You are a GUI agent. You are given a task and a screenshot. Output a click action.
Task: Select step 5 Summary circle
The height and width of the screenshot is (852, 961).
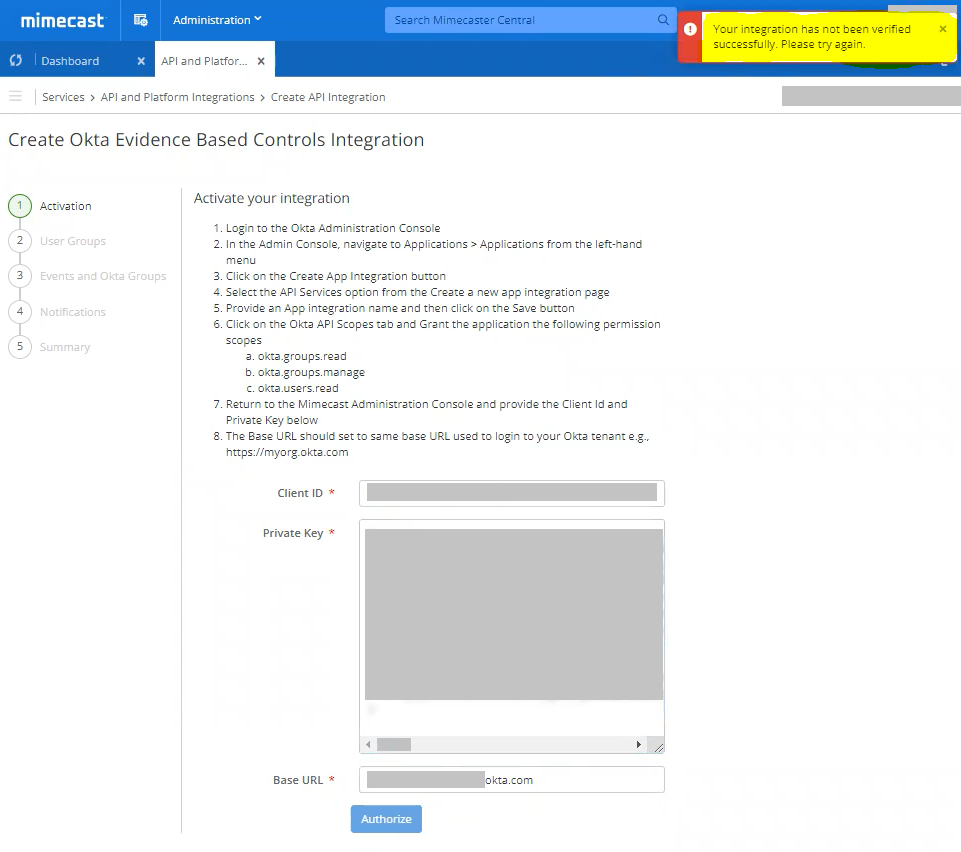click(20, 347)
